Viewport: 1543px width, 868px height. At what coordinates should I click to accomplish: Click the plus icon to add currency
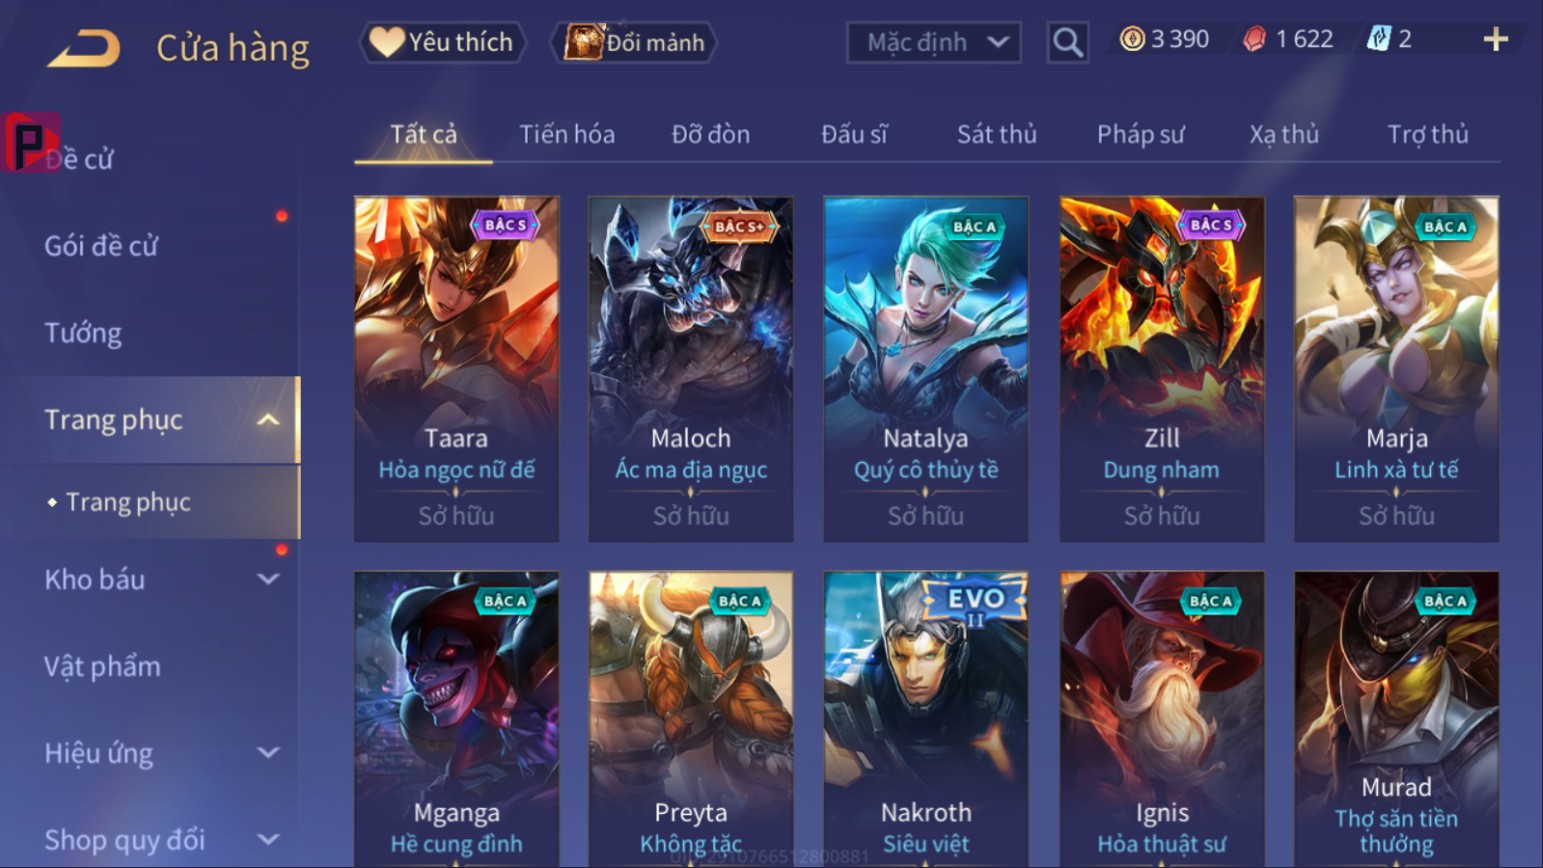(x=1495, y=39)
